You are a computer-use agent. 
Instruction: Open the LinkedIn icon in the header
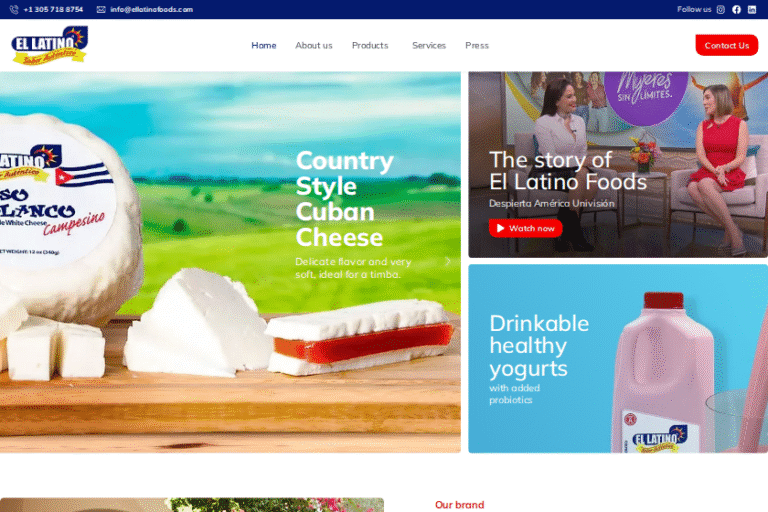(752, 9)
